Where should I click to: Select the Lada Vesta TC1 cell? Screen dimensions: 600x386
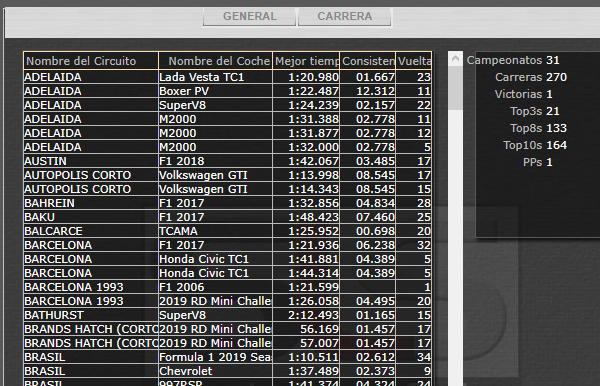[215, 77]
